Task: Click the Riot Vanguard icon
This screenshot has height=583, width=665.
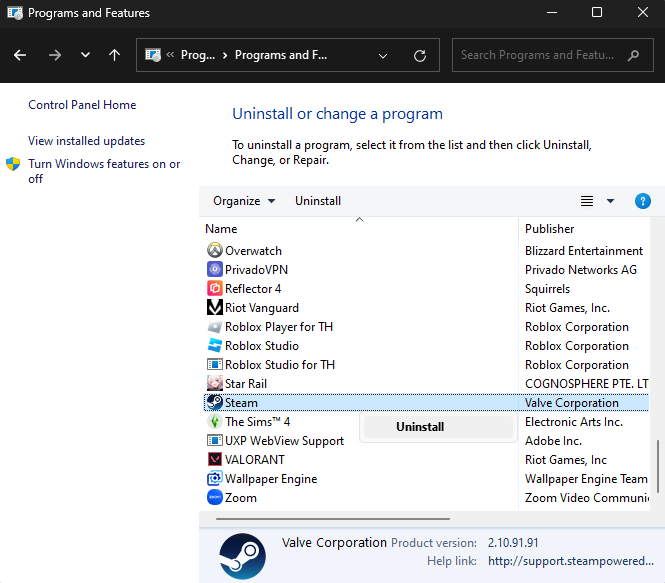Action: coord(214,308)
